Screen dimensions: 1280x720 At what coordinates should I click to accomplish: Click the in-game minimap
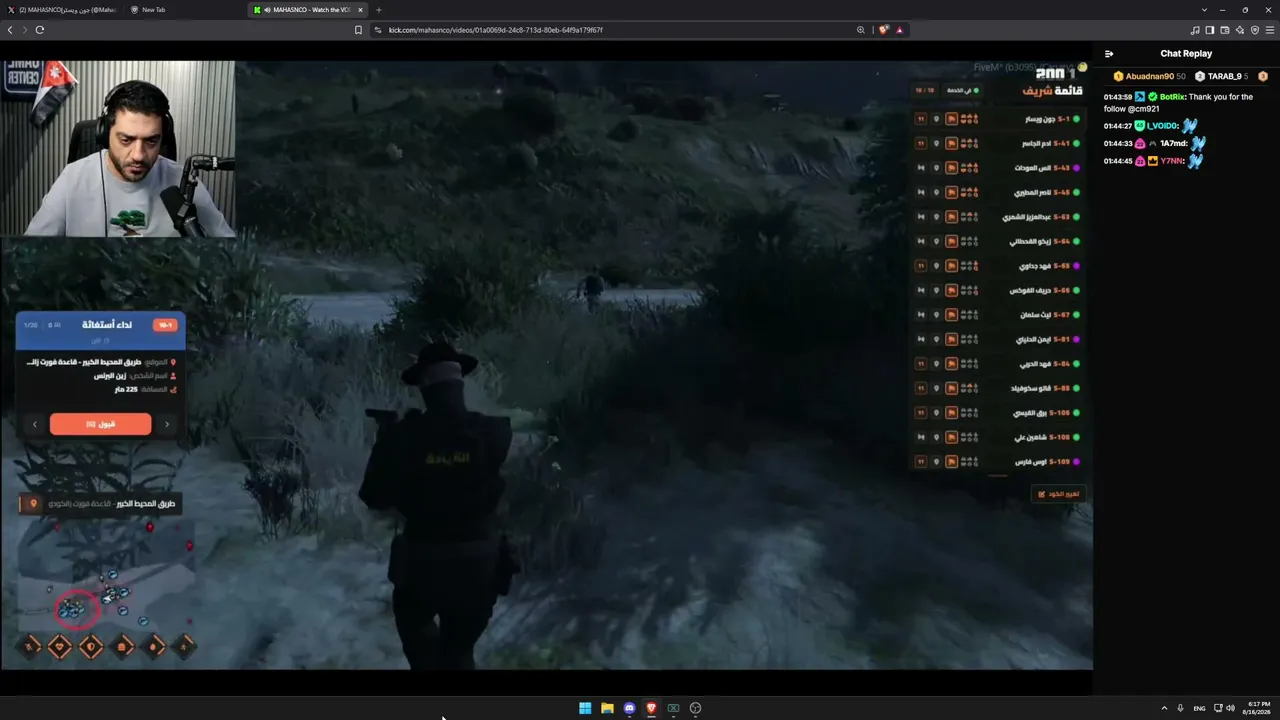(105, 573)
